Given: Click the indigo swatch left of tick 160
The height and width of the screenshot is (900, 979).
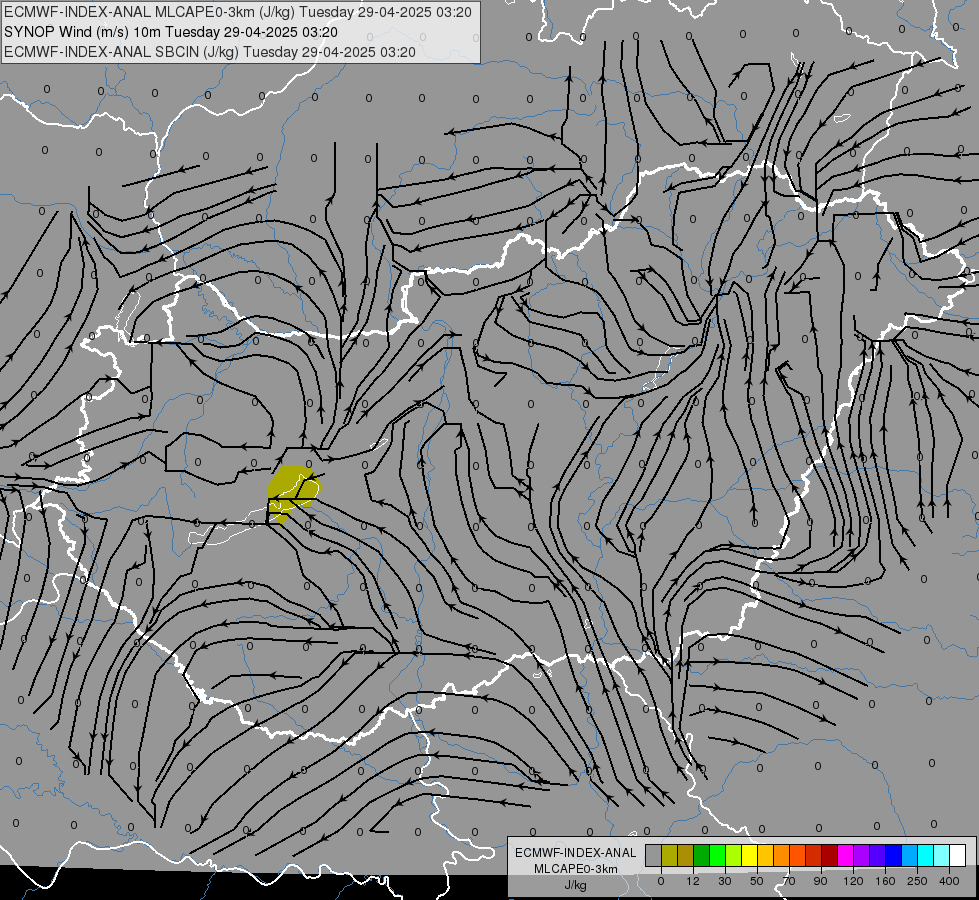Looking at the screenshot, I should pyautogui.click(x=877, y=855).
